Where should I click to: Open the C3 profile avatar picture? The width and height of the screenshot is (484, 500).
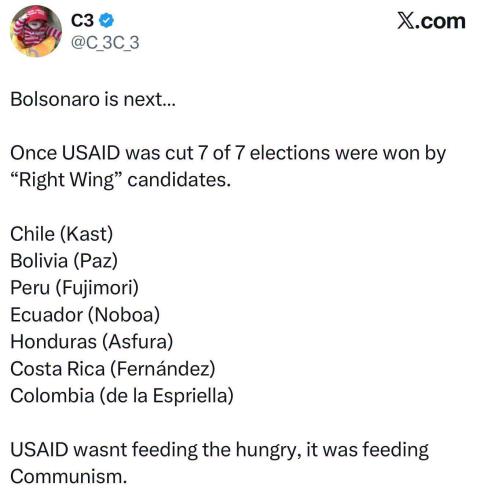(36, 31)
